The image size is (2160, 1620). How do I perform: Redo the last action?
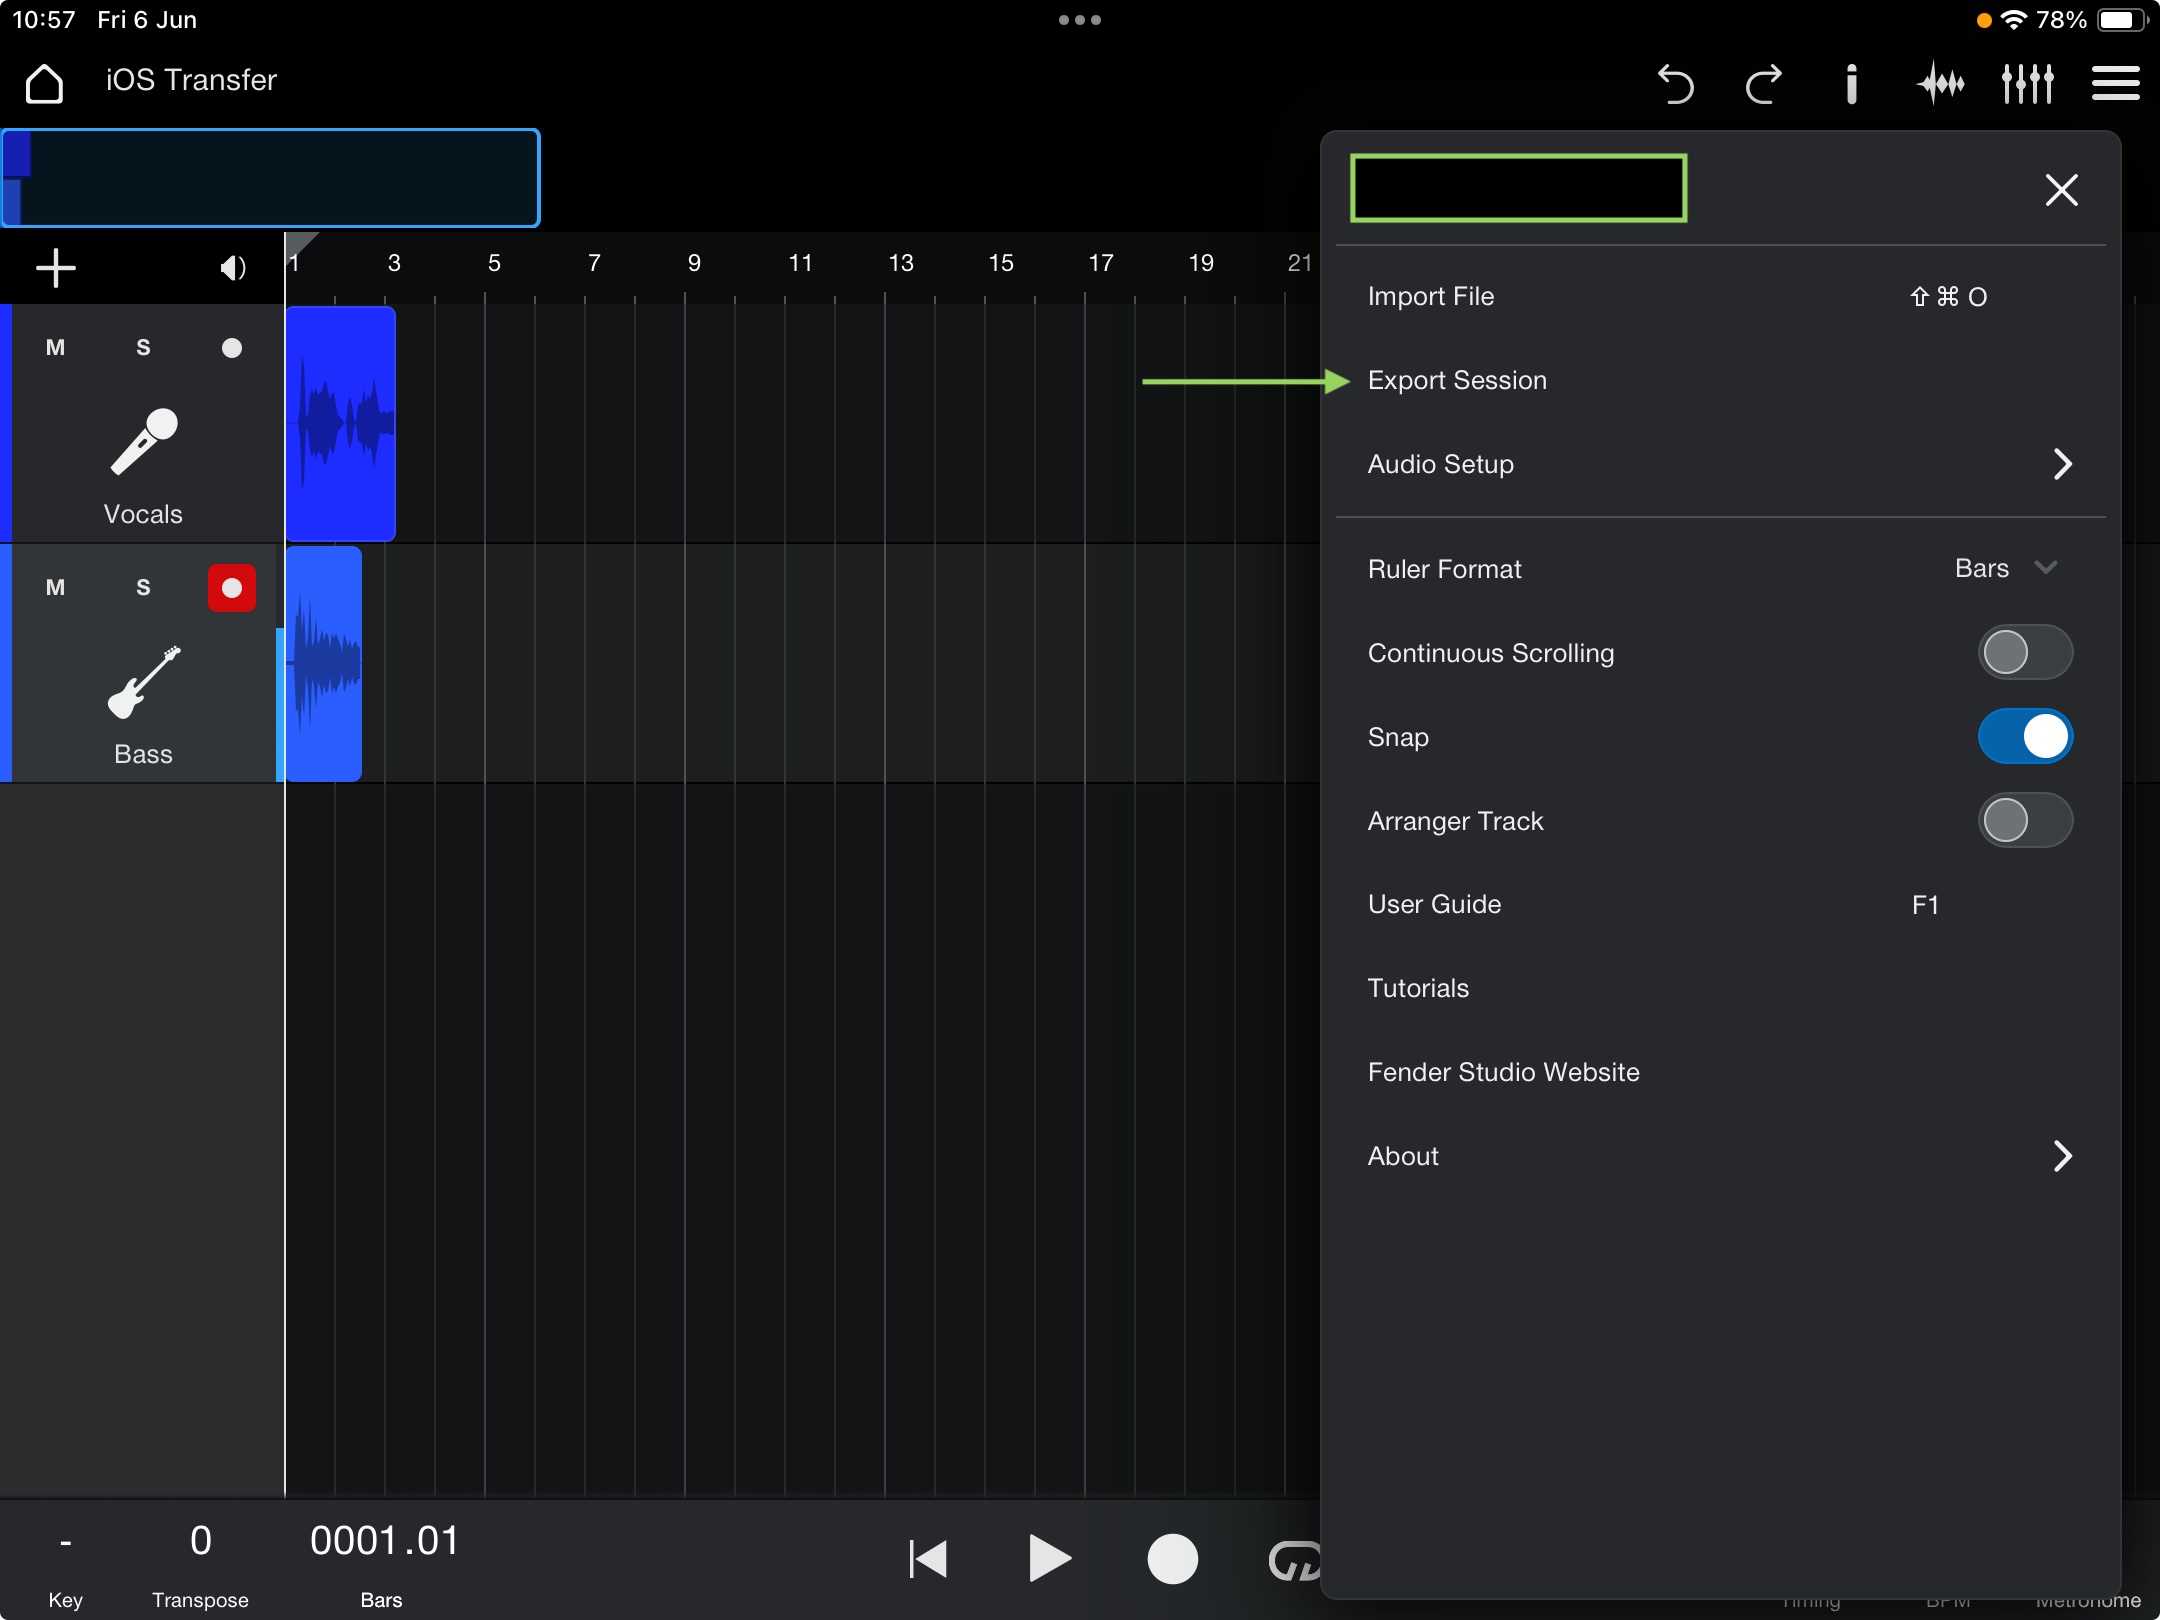(x=1763, y=83)
